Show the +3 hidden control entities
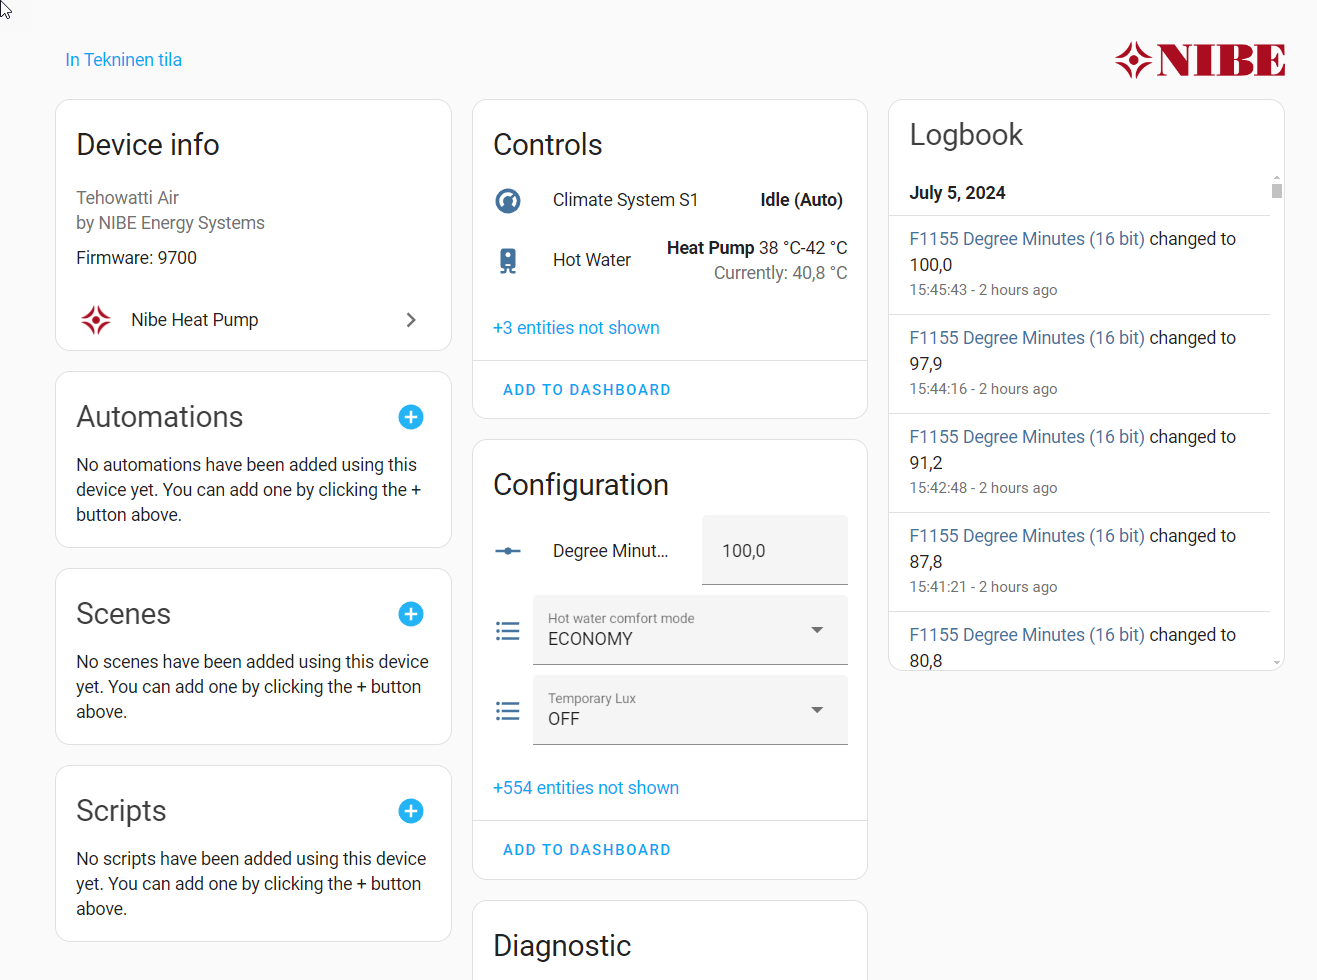Viewport: 1317px width, 980px height. 576,328
